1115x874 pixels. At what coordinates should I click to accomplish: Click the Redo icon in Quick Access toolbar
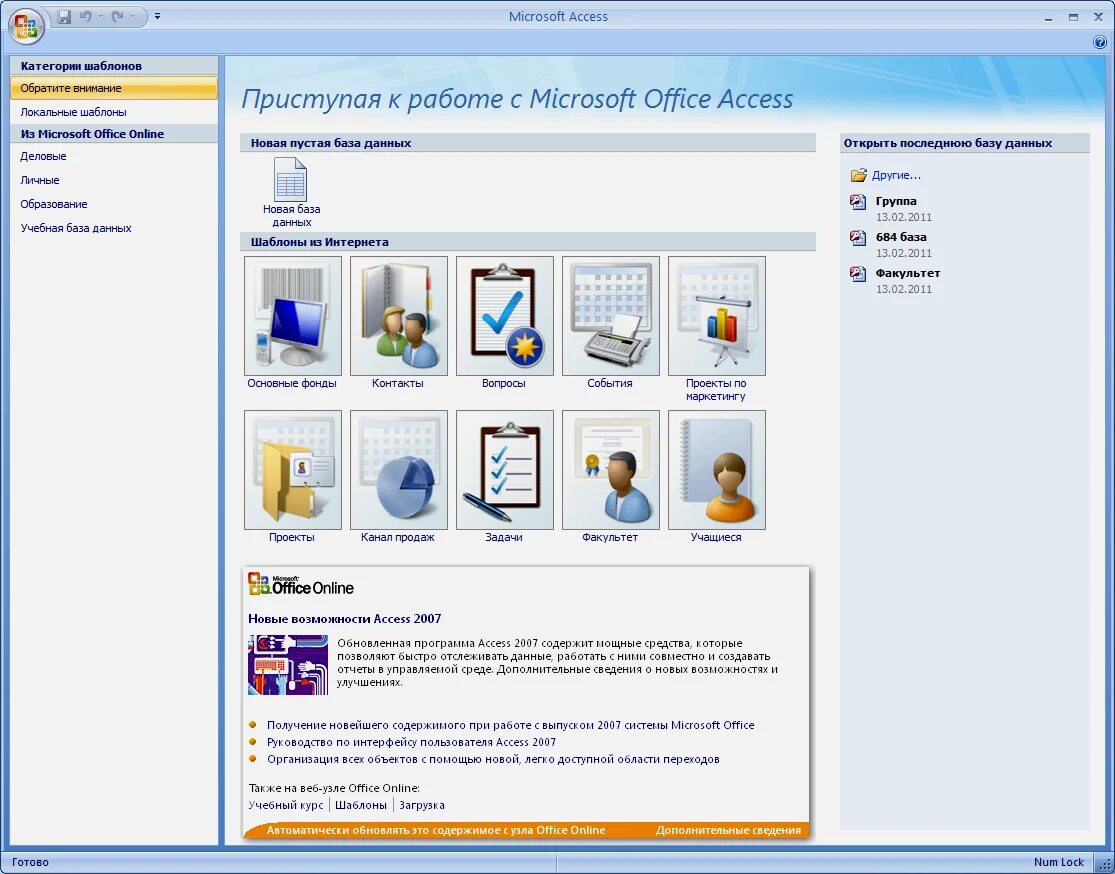[117, 16]
